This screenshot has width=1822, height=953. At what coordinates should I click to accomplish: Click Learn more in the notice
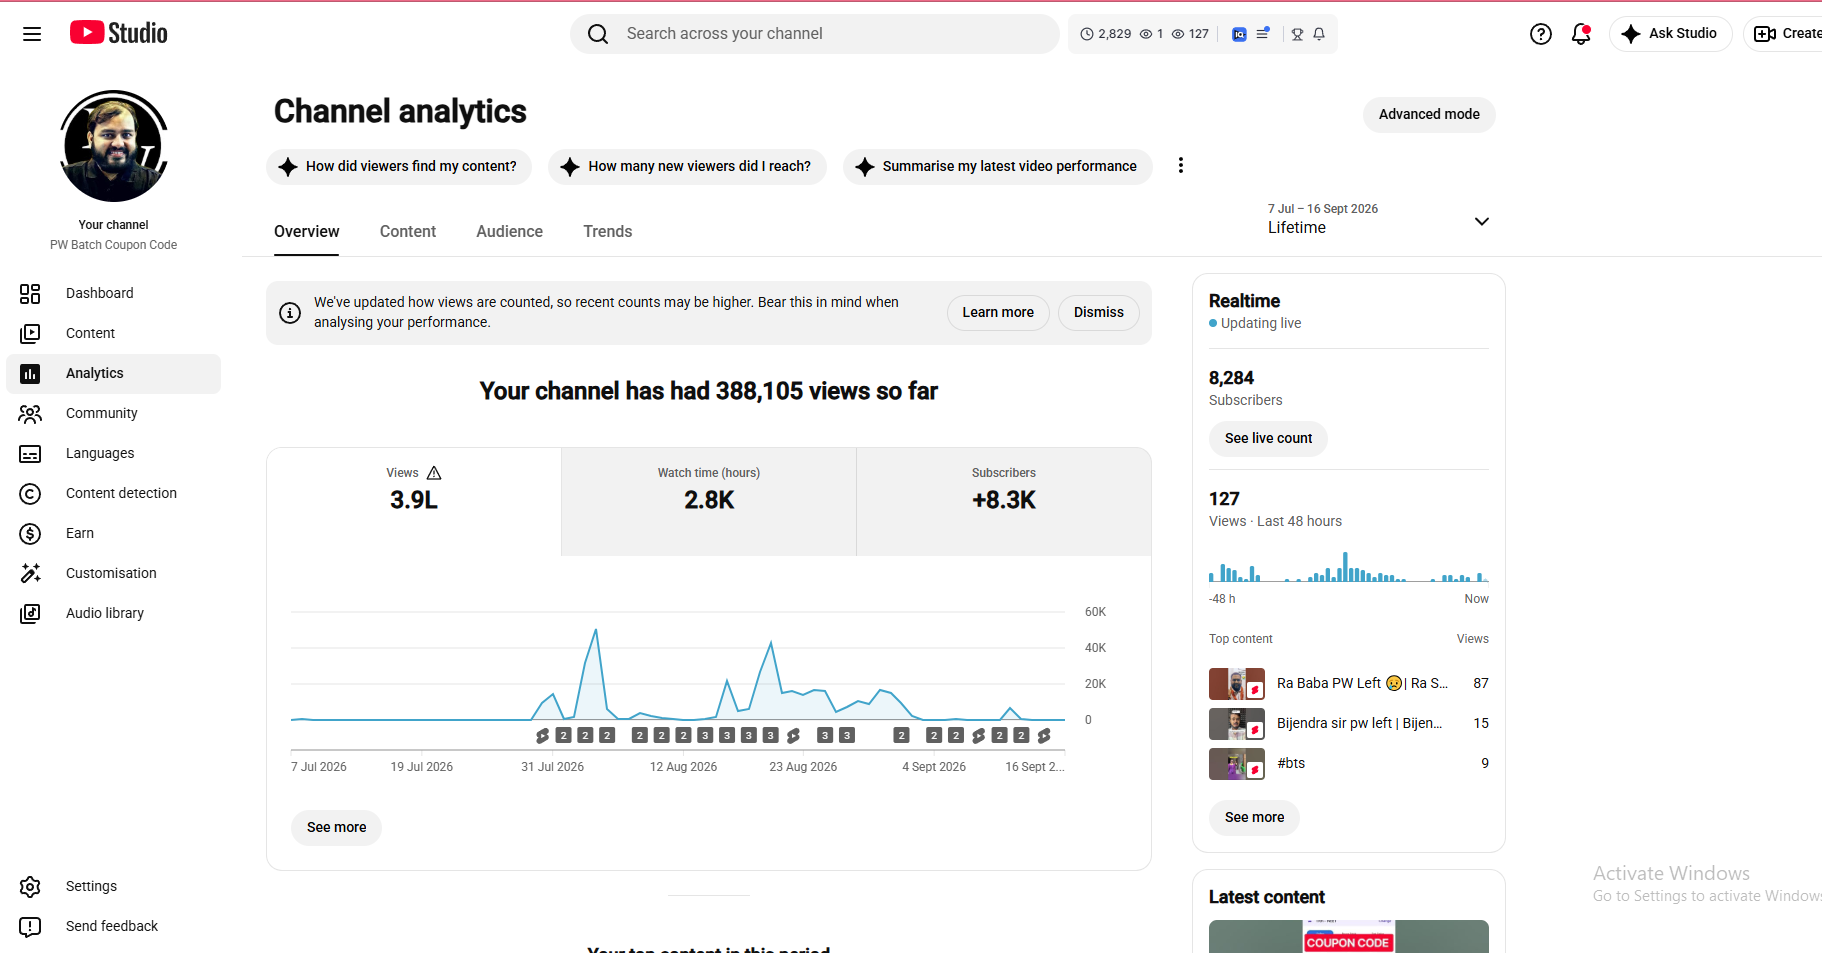[998, 312]
